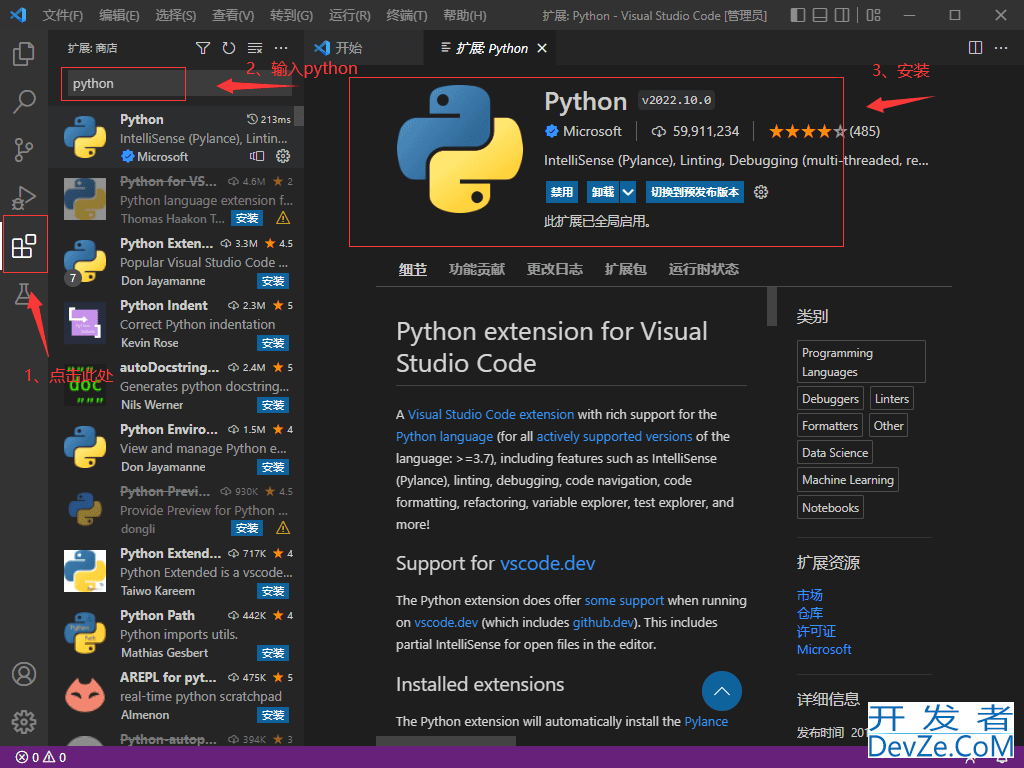This screenshot has width=1024, height=768.
Task: Open the 编辑(E) menu
Action: tap(119, 15)
